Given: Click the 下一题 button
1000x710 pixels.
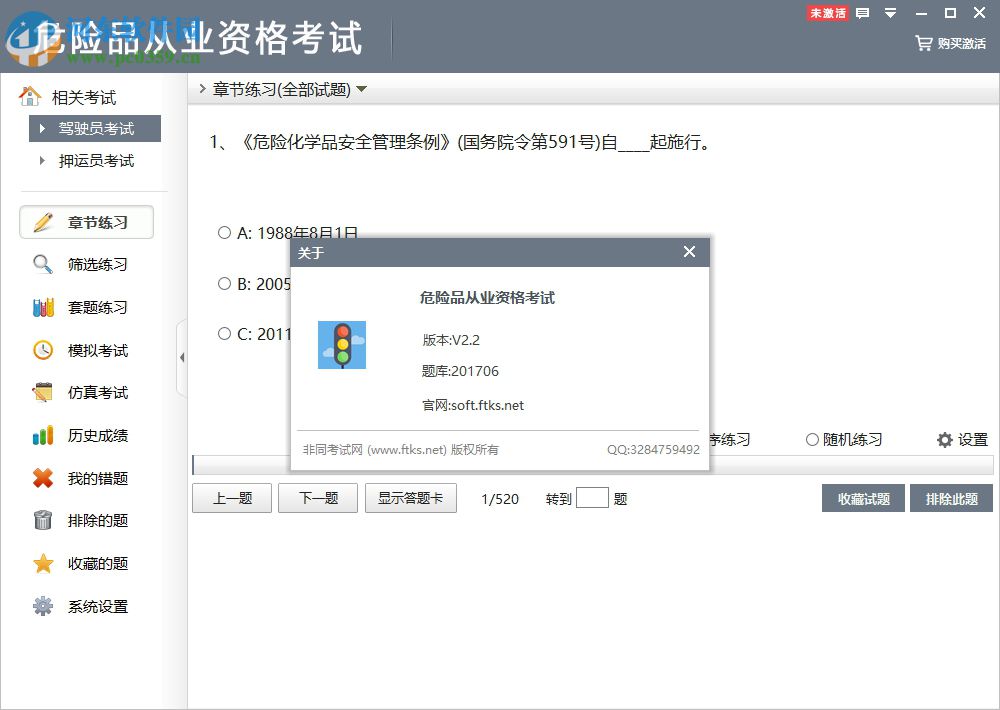Looking at the screenshot, I should (317, 498).
